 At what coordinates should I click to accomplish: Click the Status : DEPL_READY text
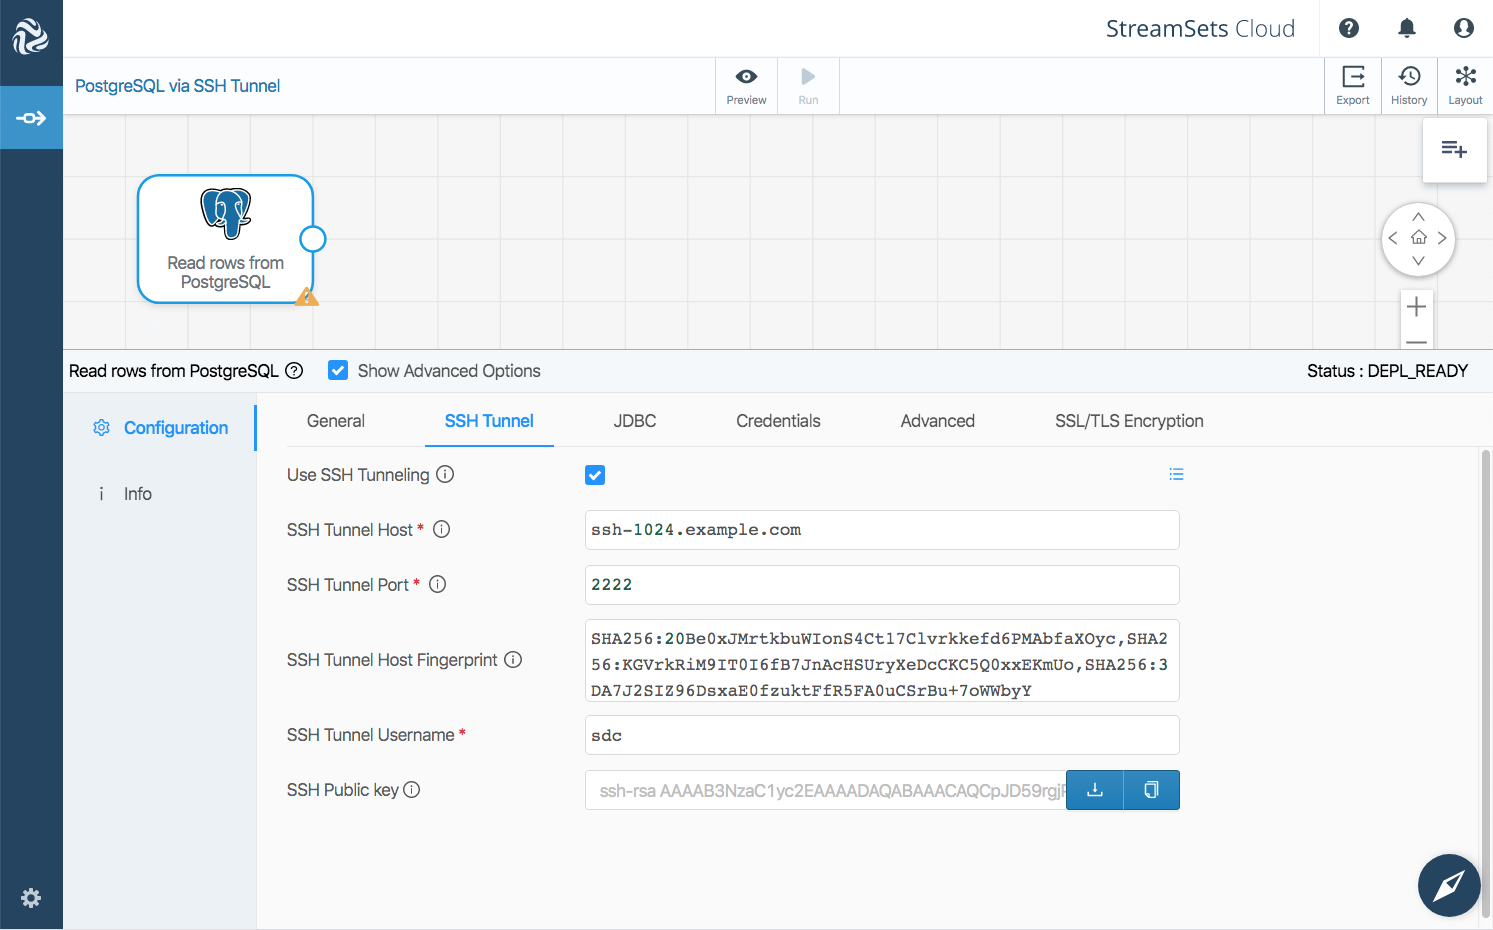tap(1387, 371)
